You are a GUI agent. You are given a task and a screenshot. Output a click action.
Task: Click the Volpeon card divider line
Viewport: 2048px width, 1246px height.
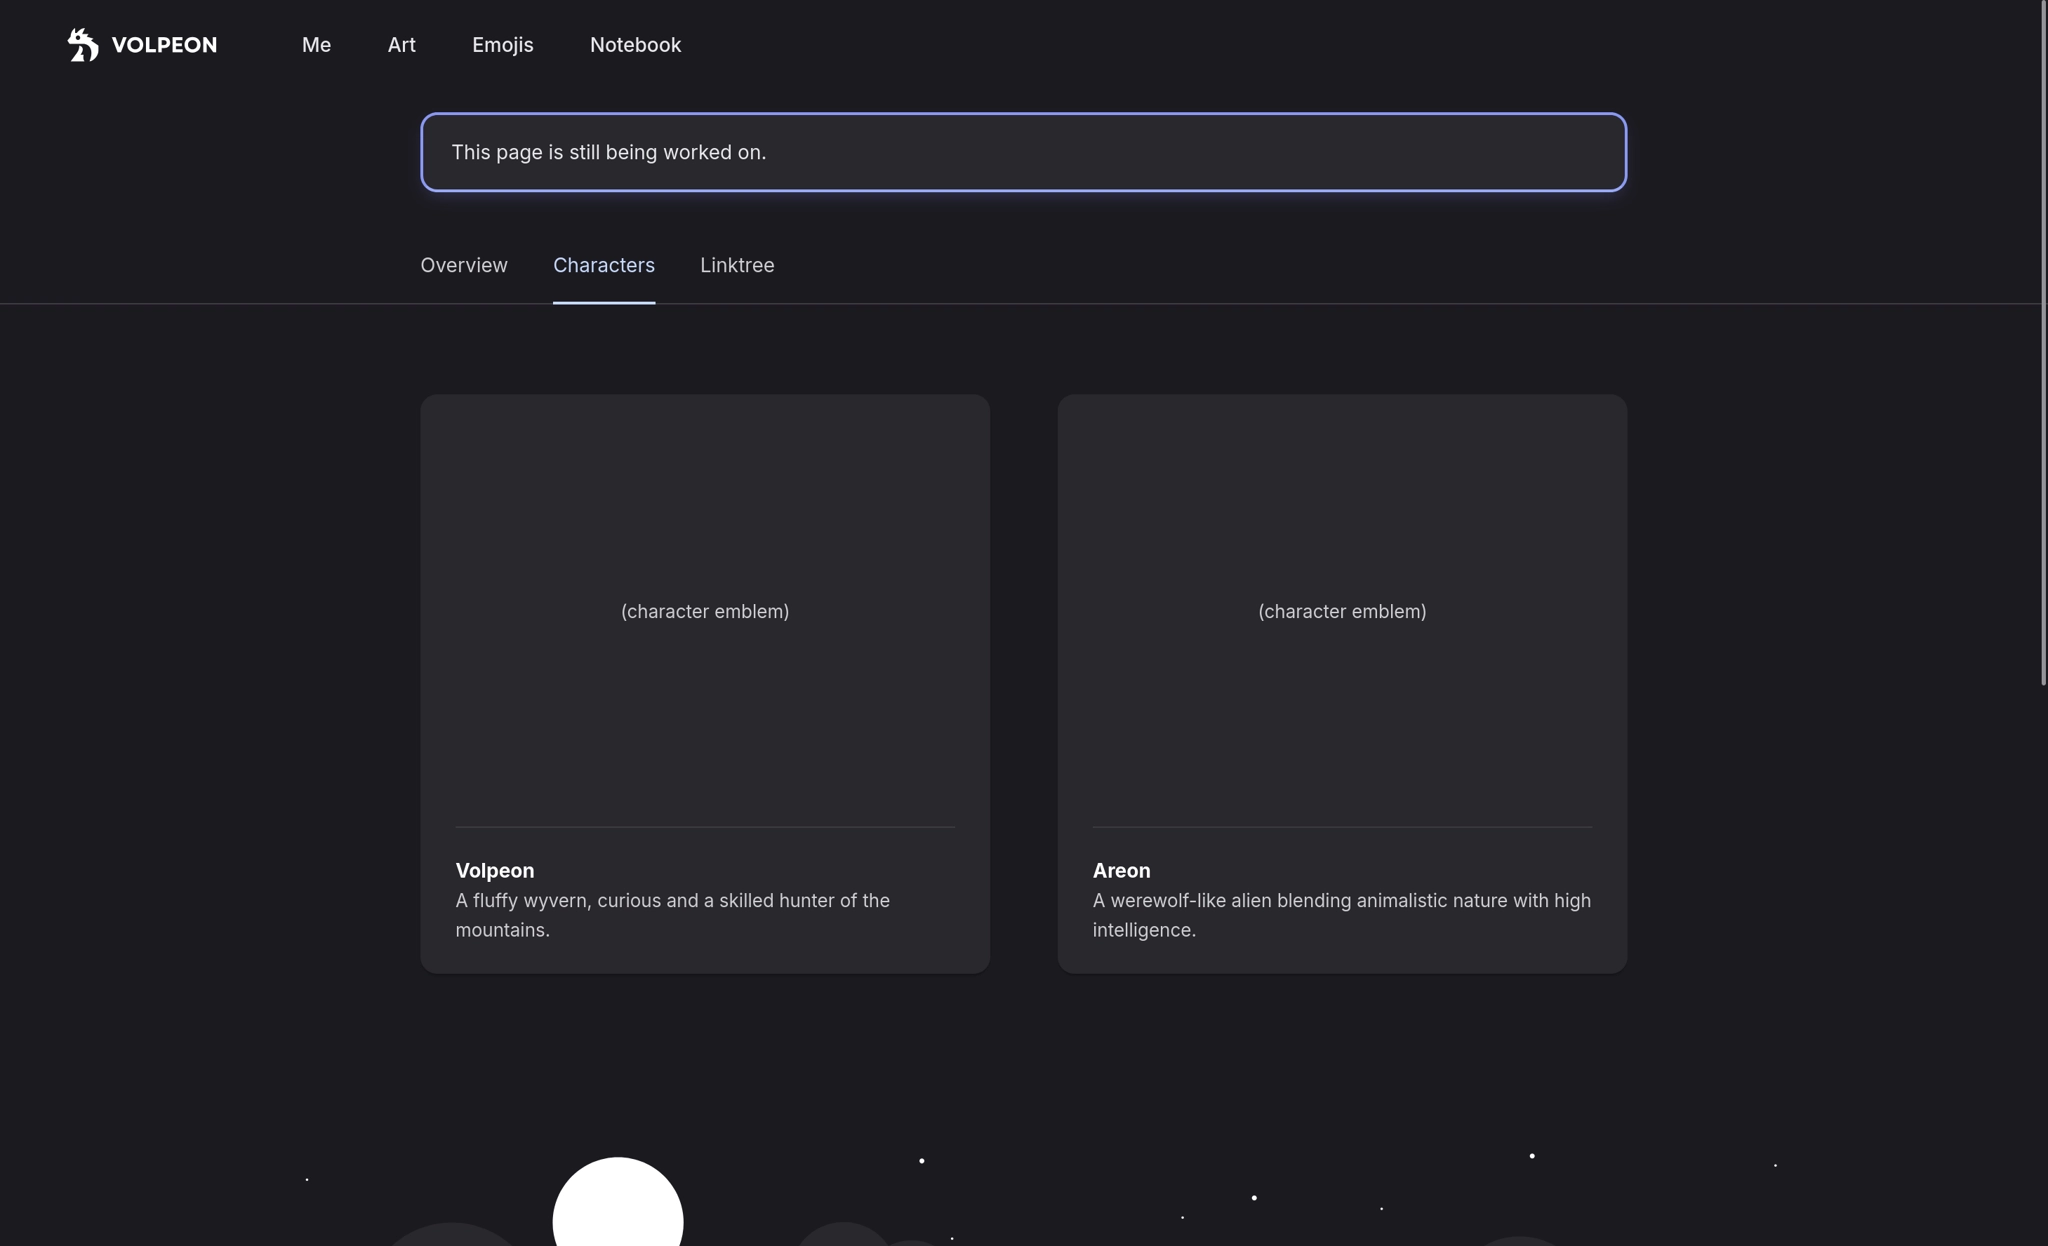pyautogui.click(x=705, y=827)
